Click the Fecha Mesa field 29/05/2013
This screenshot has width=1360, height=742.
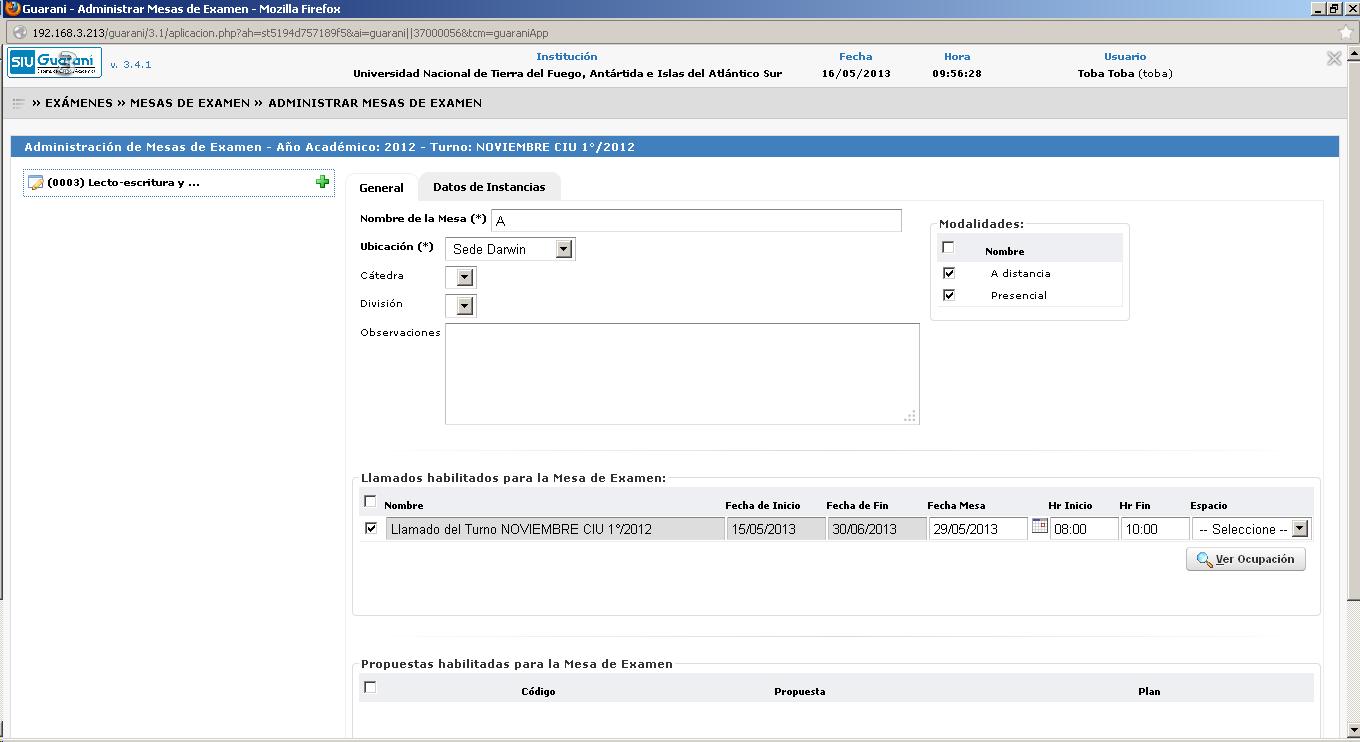[x=978, y=529]
